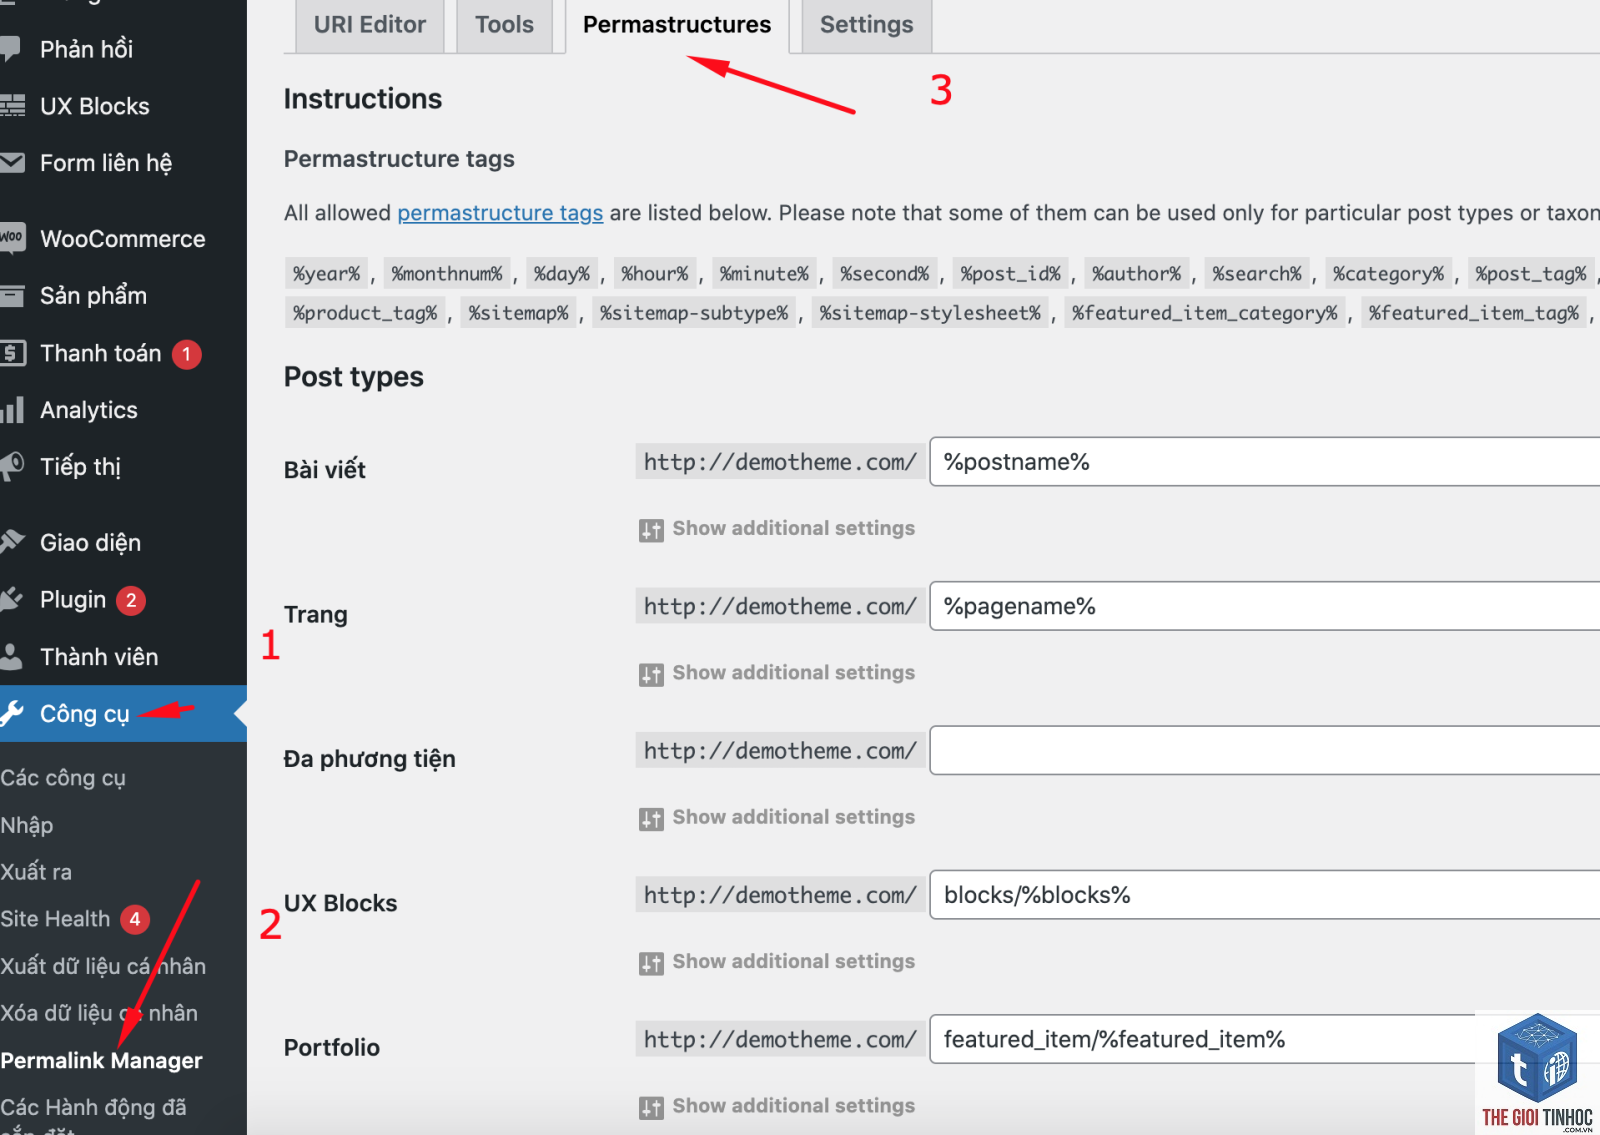Open the WooCommerce menu

[123, 238]
